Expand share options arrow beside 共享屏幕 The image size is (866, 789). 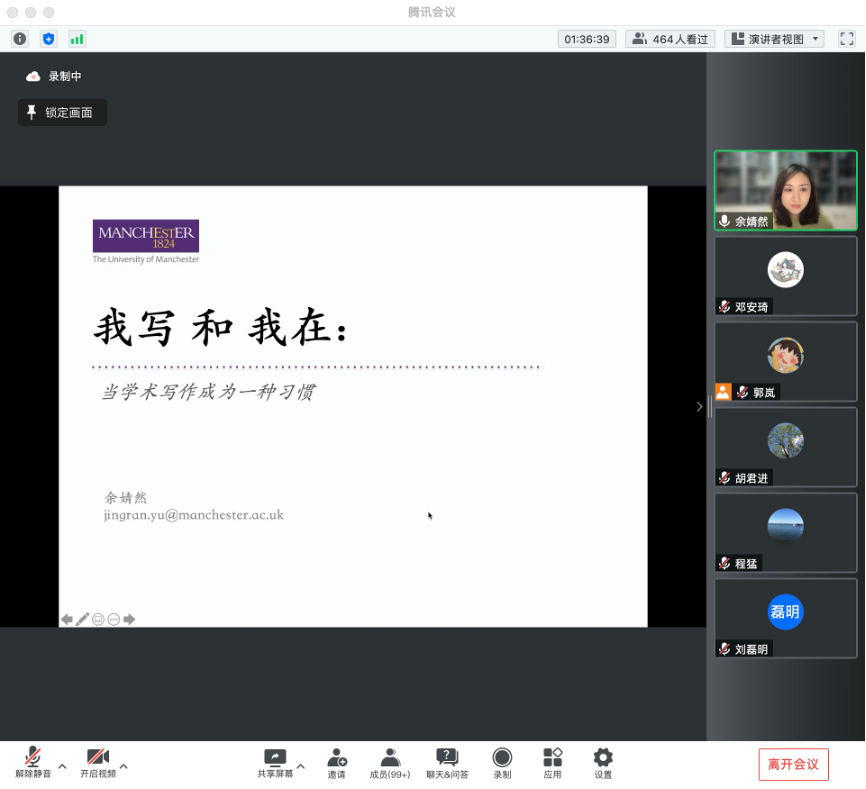[x=300, y=766]
